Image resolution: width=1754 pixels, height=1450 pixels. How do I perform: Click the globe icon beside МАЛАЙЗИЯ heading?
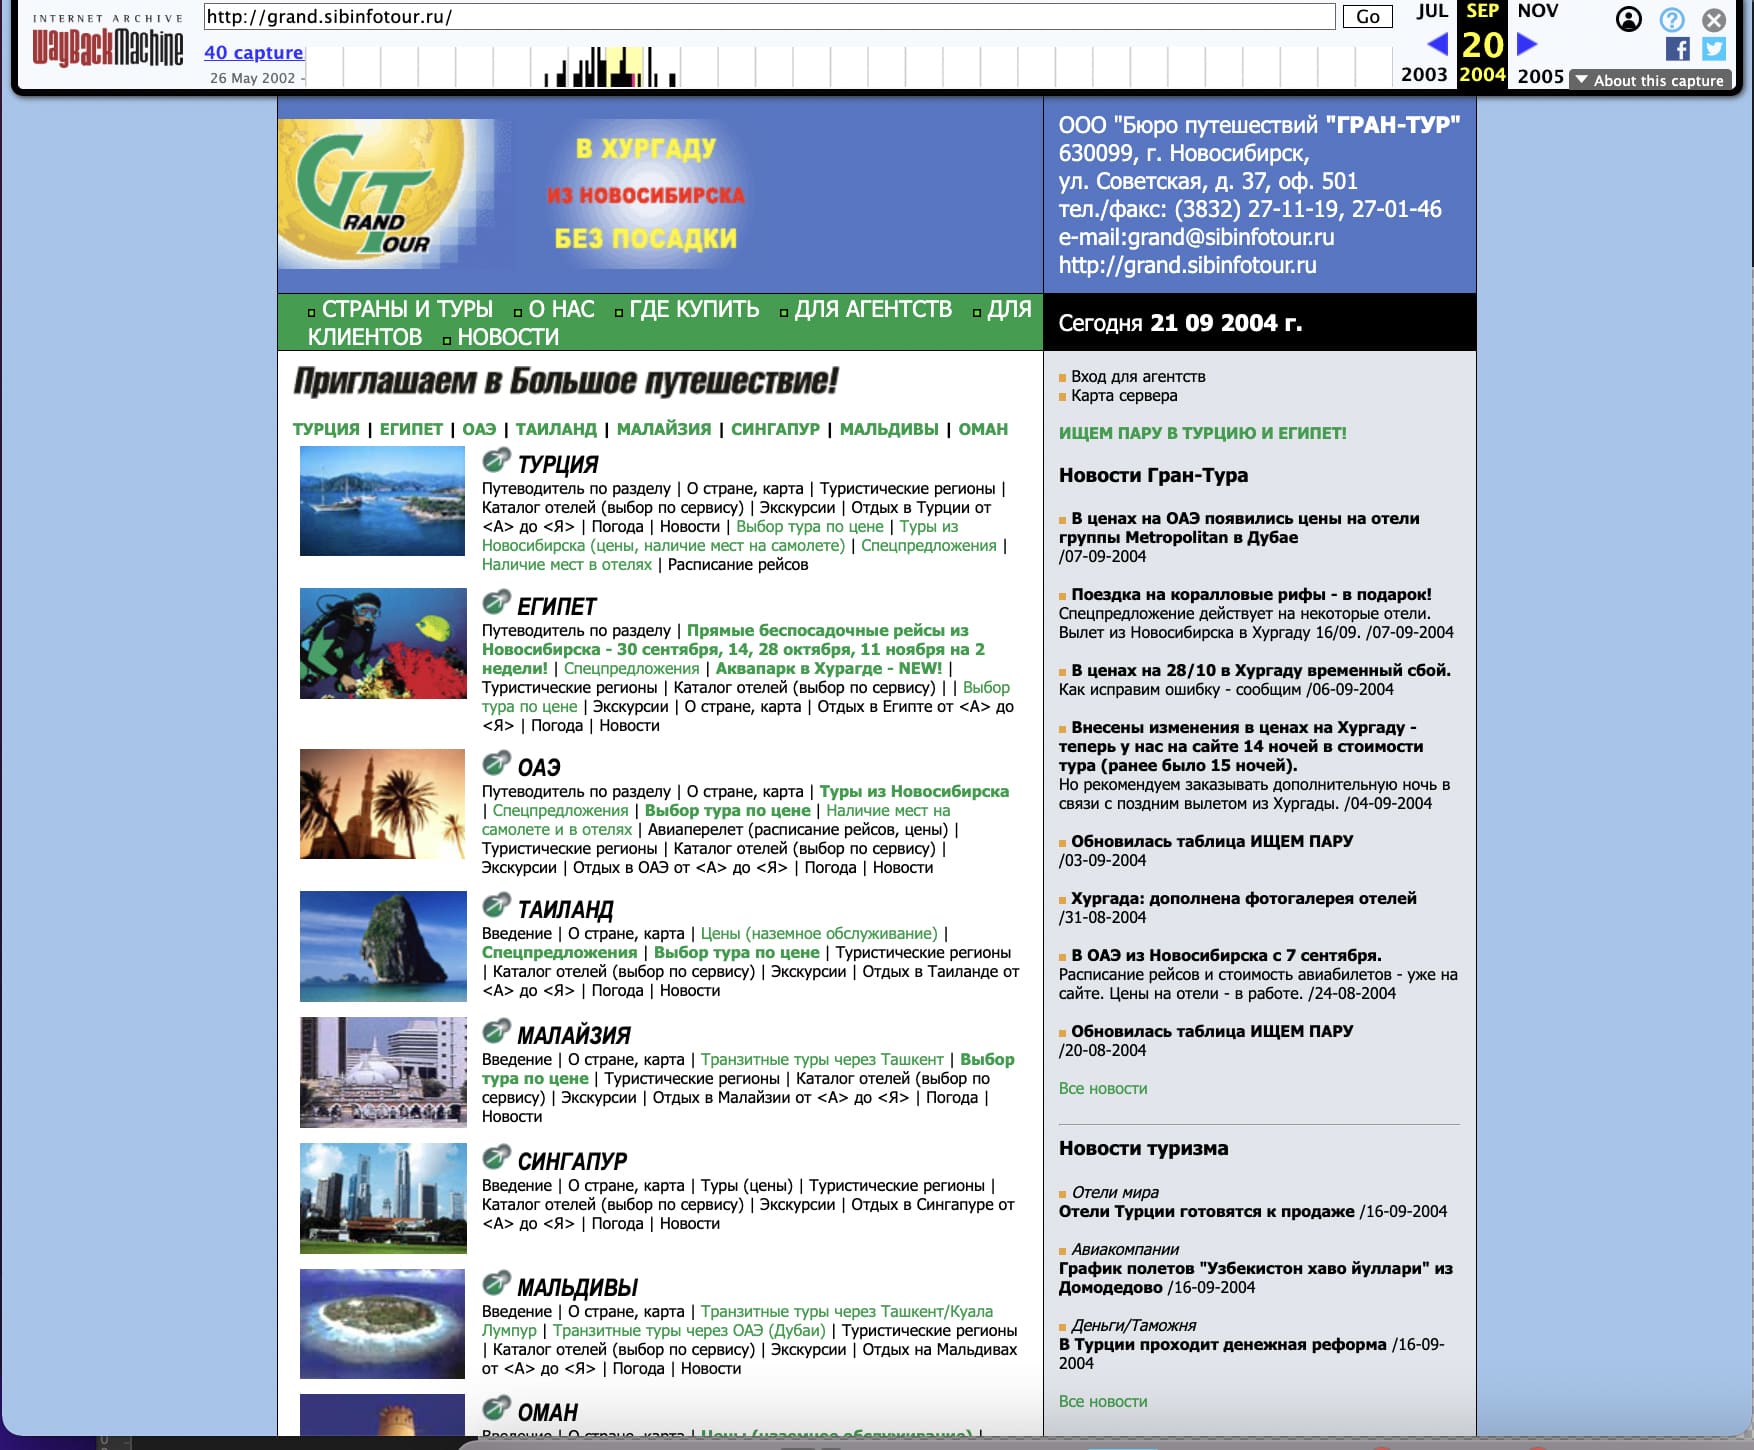pyautogui.click(x=496, y=1032)
